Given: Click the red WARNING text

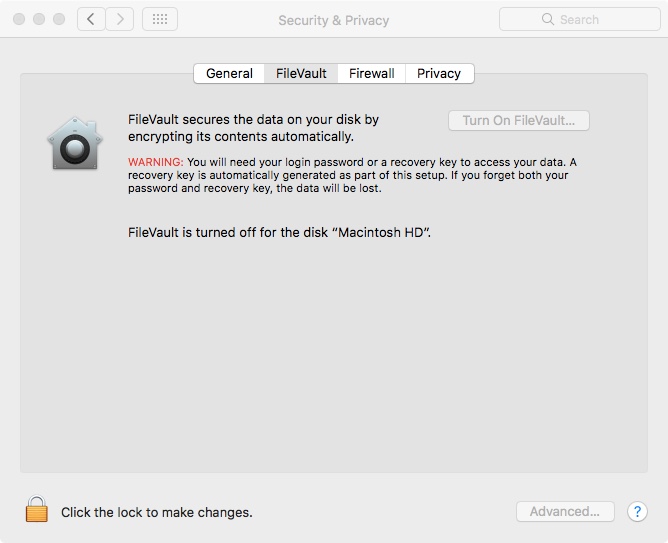Looking at the screenshot, I should (155, 162).
